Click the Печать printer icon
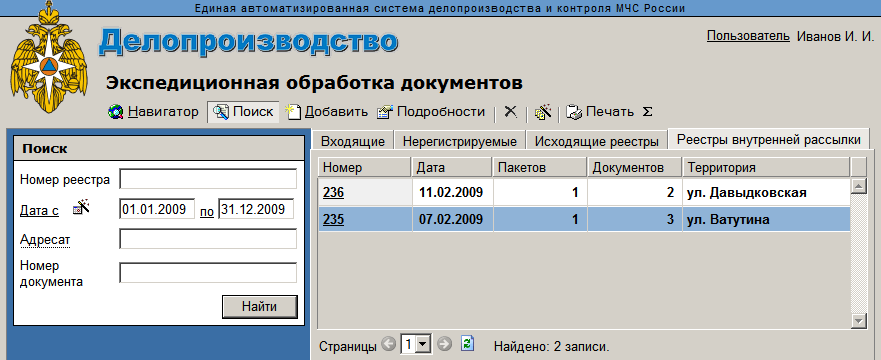The height and width of the screenshot is (360, 881). [574, 112]
